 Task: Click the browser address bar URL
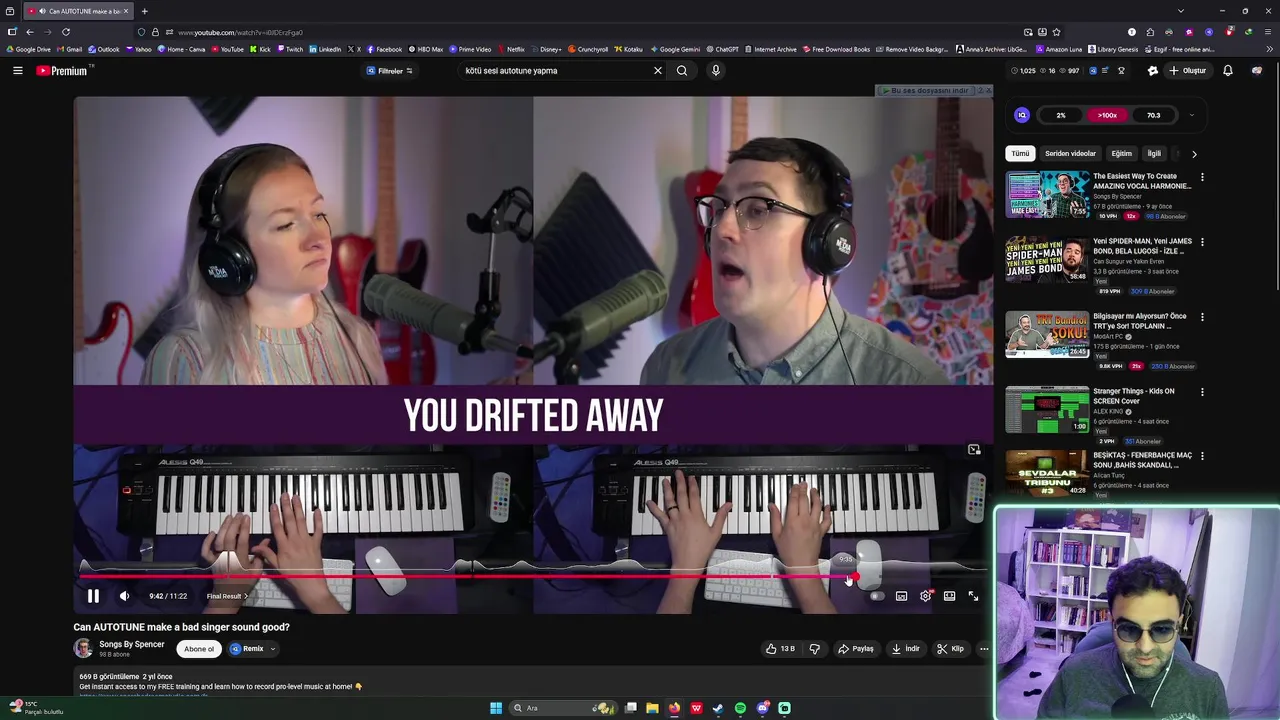[240, 32]
